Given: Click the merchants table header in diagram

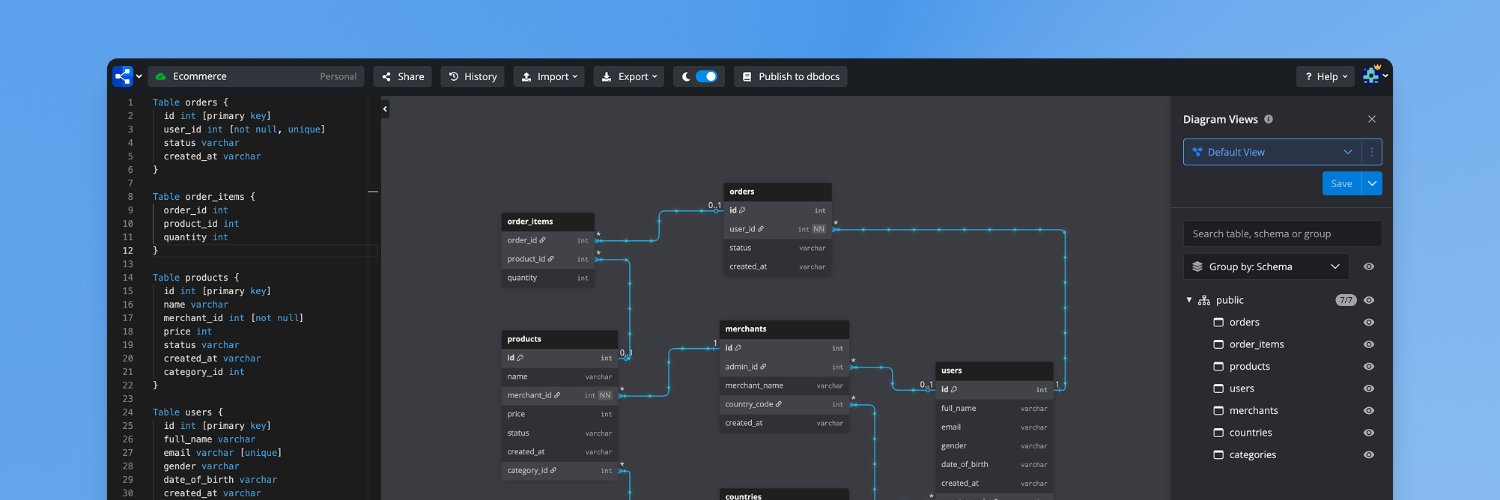Looking at the screenshot, I should pyautogui.click(x=784, y=328).
